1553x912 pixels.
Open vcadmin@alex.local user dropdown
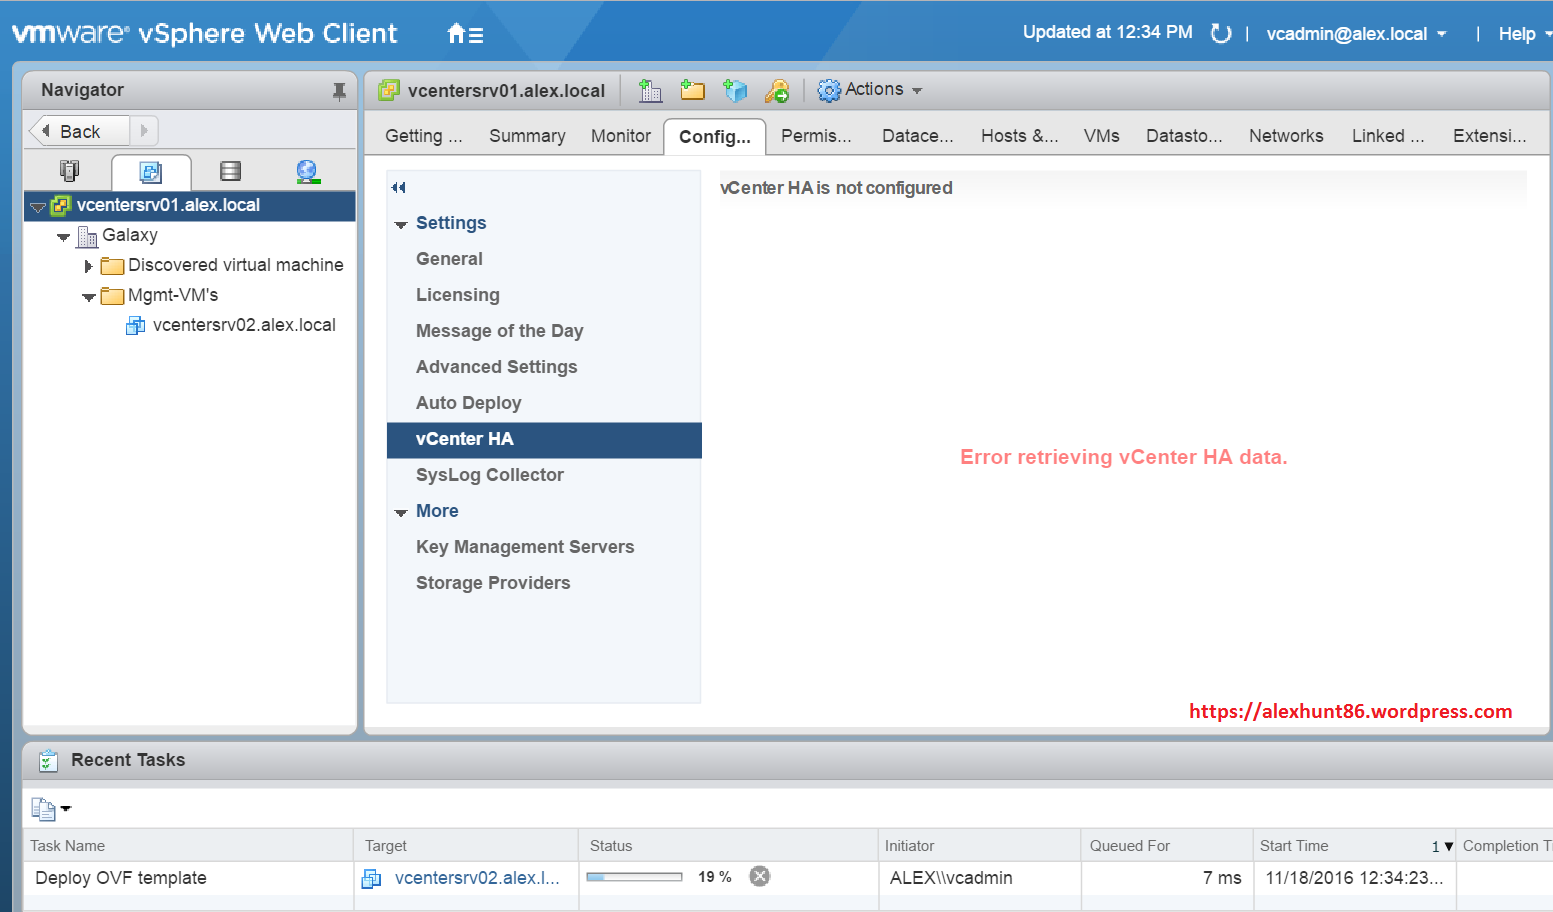click(1355, 34)
